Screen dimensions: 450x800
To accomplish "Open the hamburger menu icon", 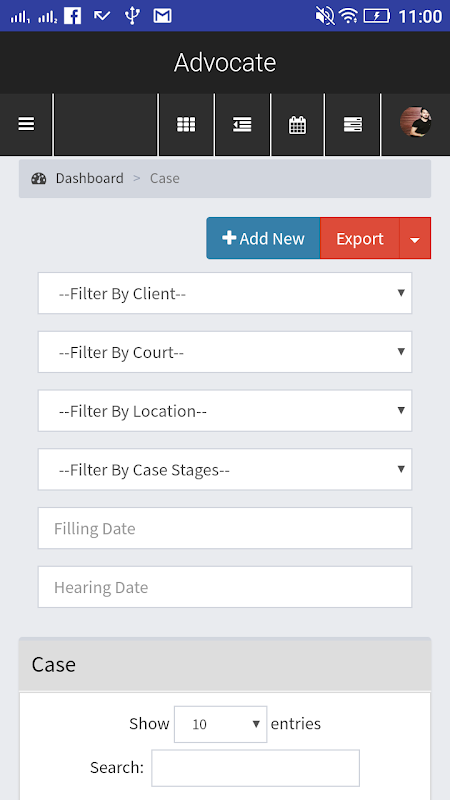I will tap(27, 124).
